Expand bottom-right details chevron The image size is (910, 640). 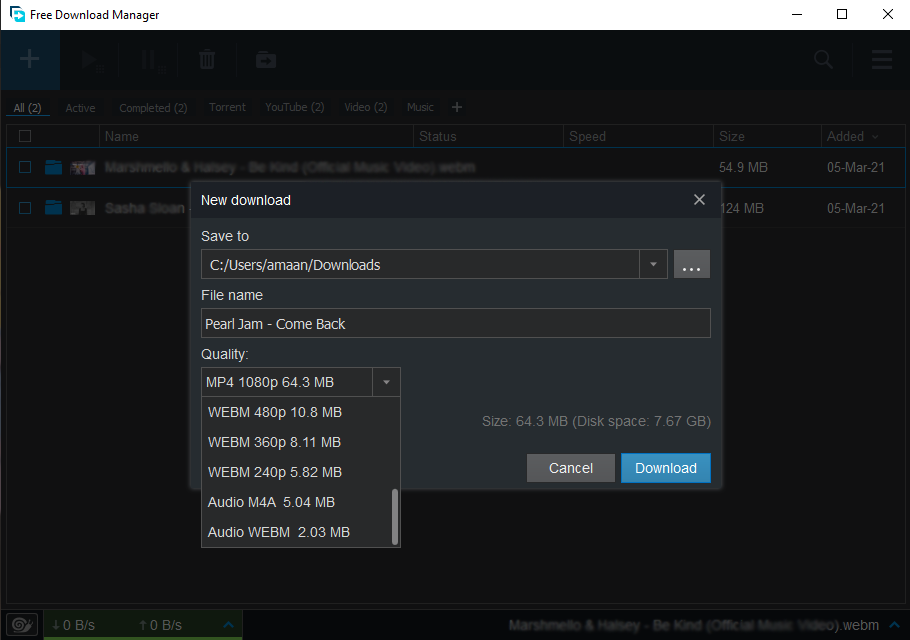tap(894, 625)
